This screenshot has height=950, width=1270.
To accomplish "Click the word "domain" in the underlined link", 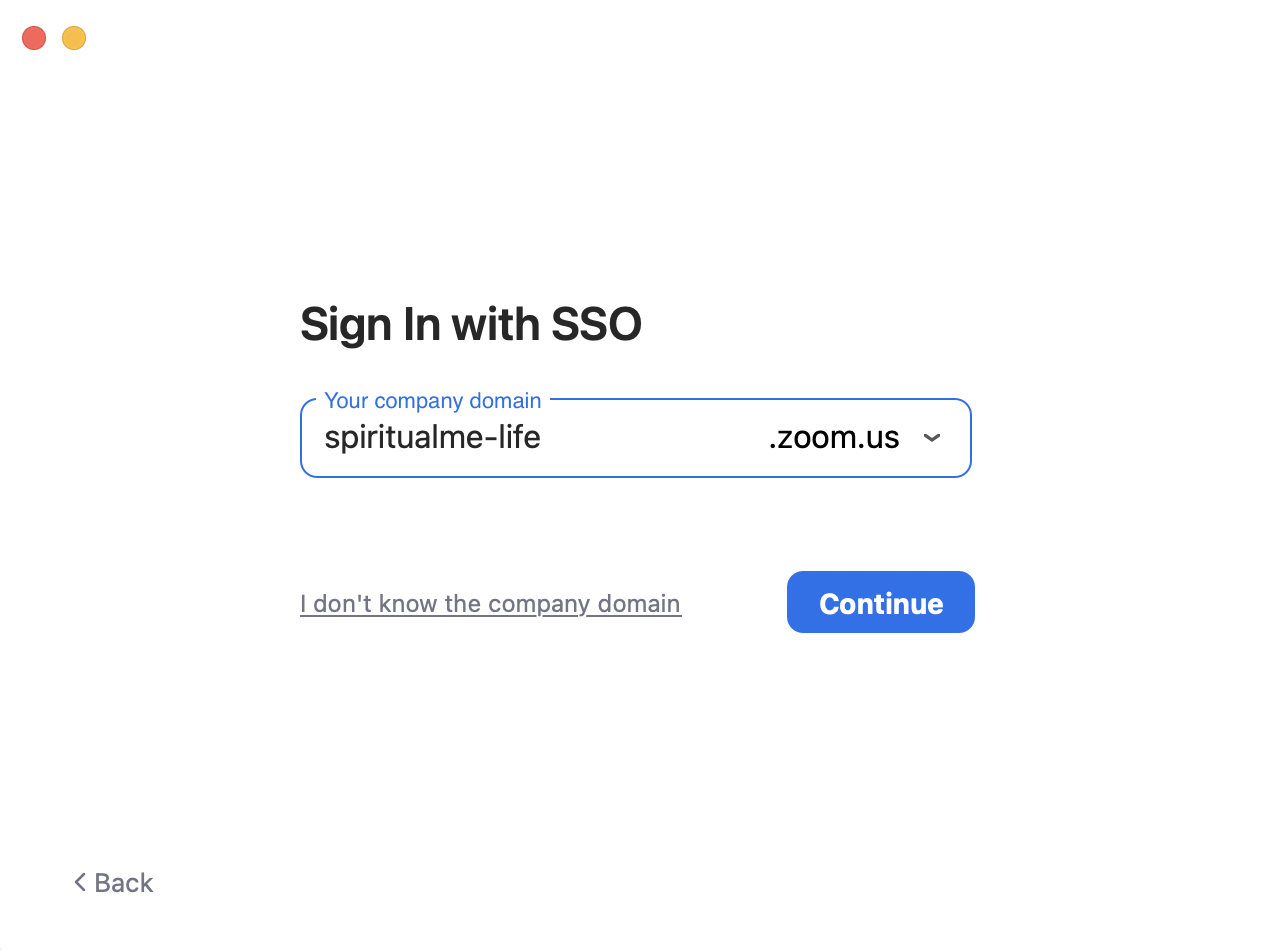I will point(639,604).
